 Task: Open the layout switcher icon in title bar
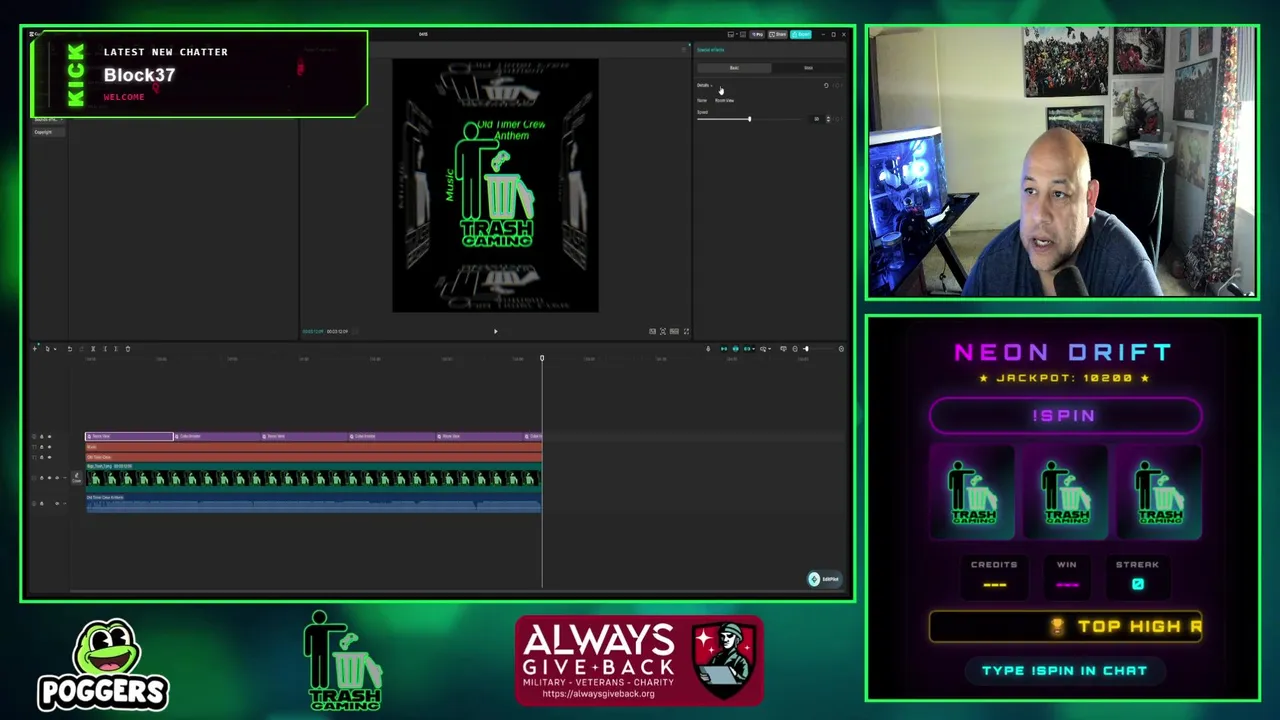[731, 34]
